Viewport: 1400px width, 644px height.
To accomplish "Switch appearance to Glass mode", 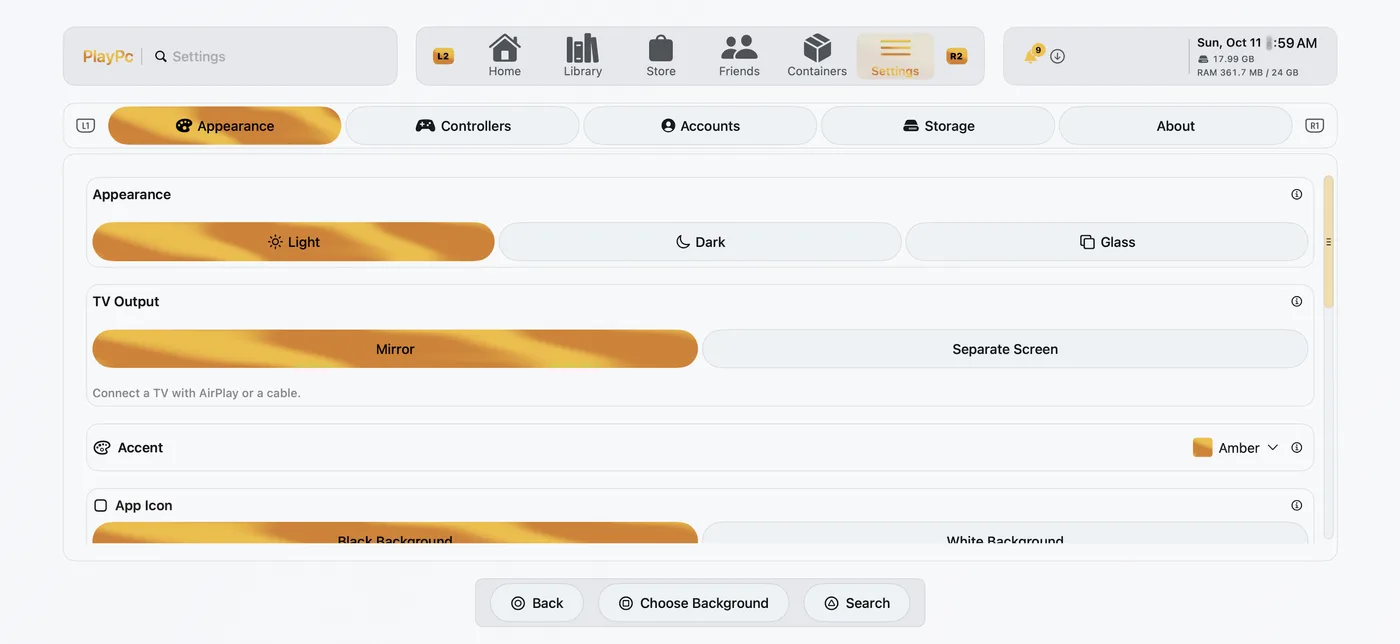I will coord(1107,242).
